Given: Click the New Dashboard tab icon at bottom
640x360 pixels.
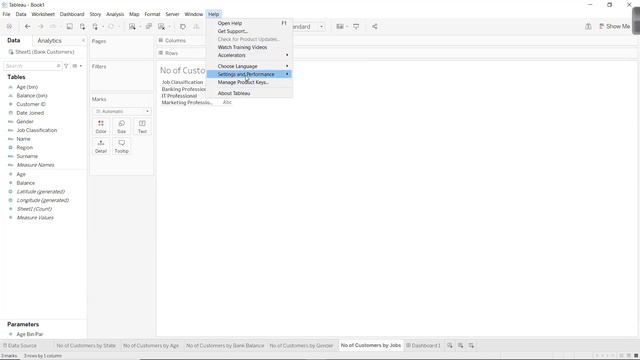Looking at the screenshot, I should coord(460,345).
